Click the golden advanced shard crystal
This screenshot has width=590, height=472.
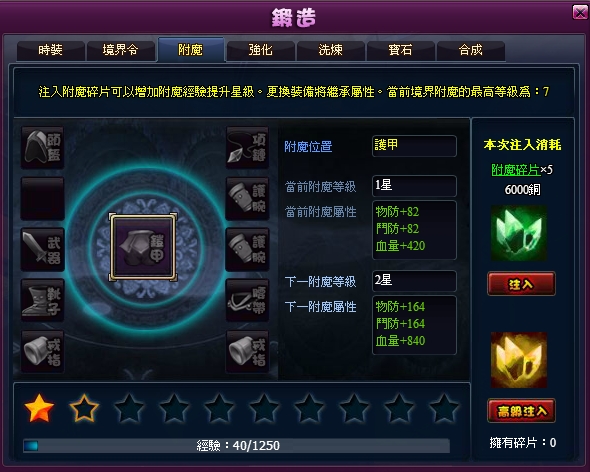point(519,360)
